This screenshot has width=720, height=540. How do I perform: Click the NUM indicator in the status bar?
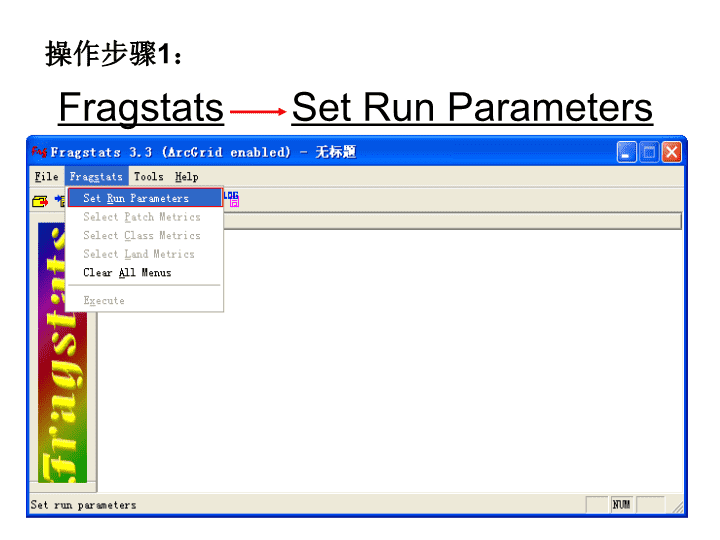click(621, 505)
